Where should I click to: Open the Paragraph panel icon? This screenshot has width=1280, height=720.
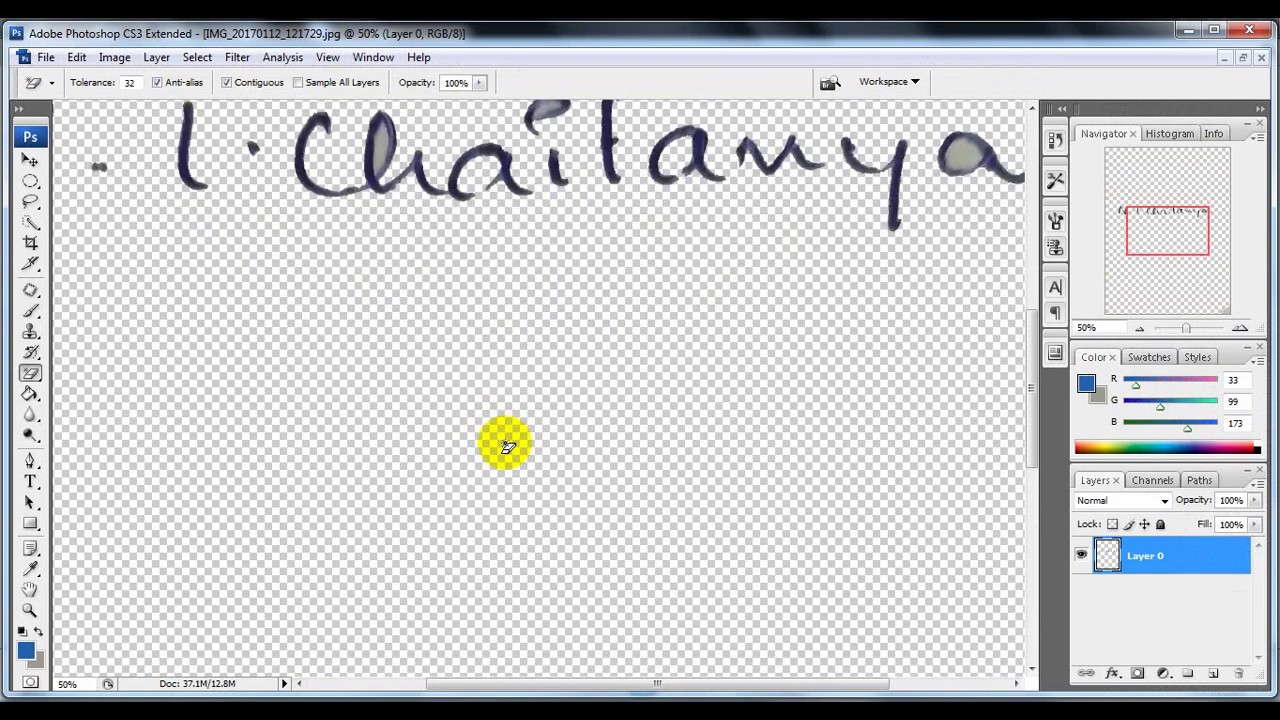pos(1055,313)
